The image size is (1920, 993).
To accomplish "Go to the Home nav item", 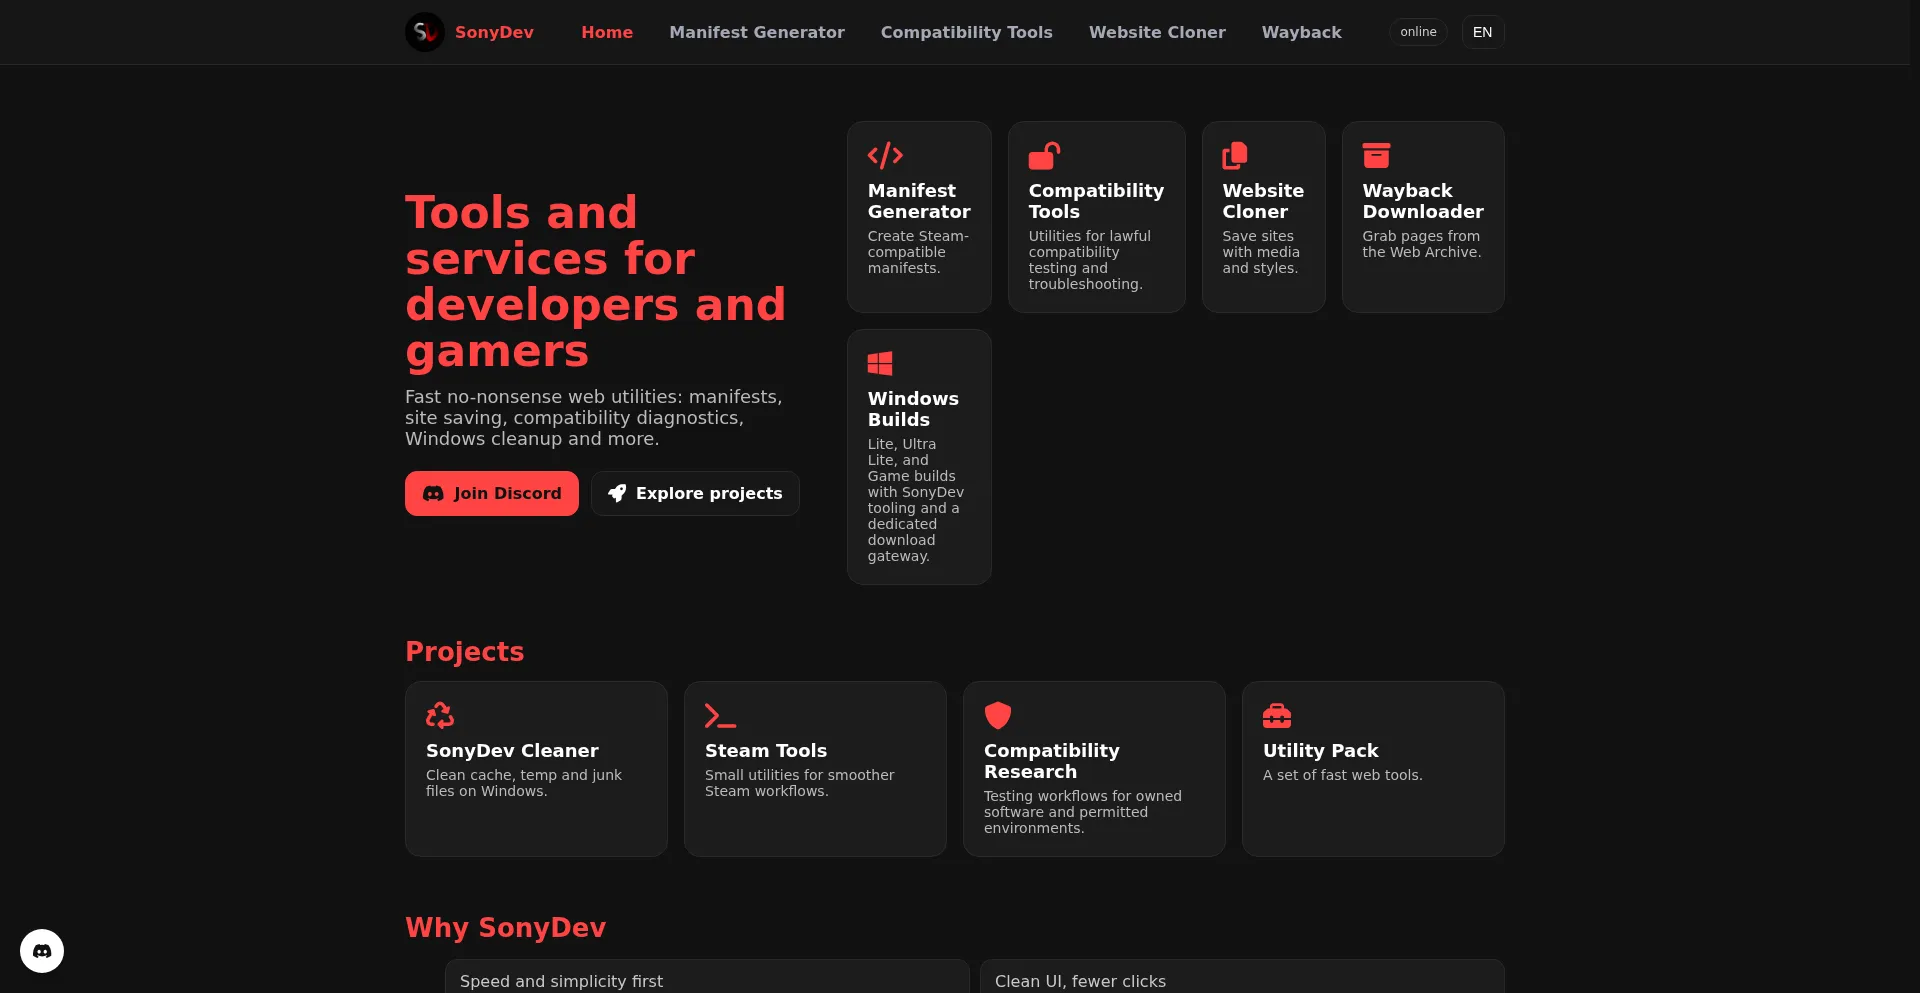I will 607,32.
